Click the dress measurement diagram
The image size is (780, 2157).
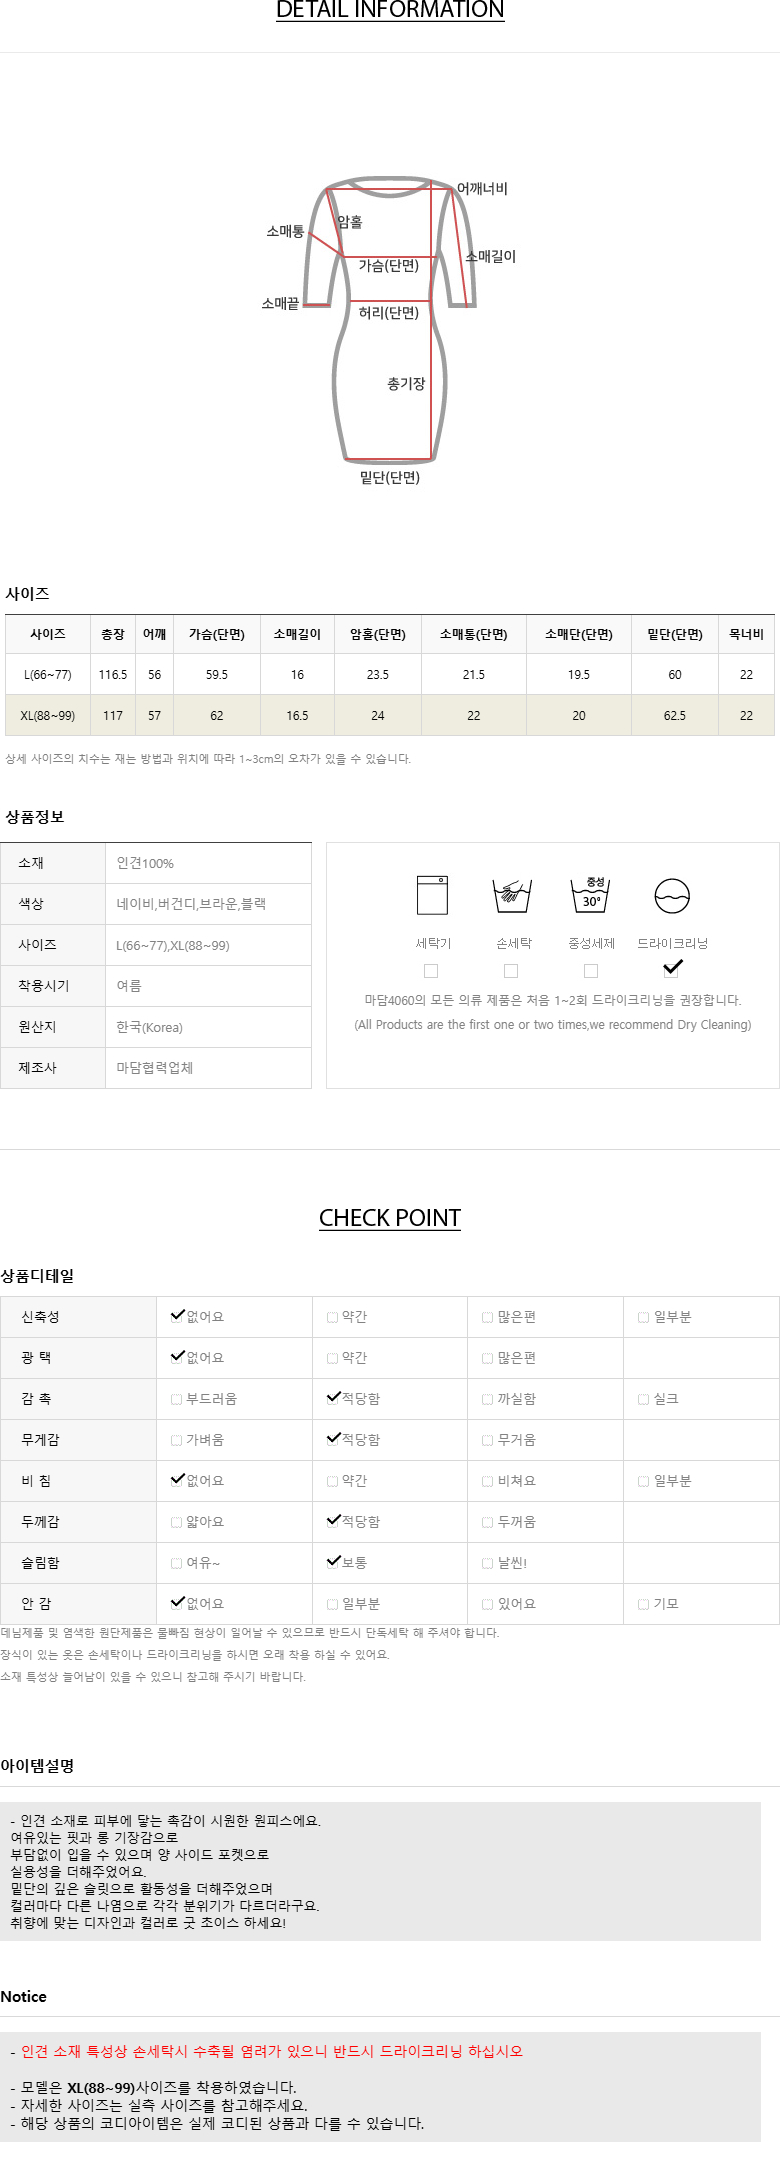[390, 320]
